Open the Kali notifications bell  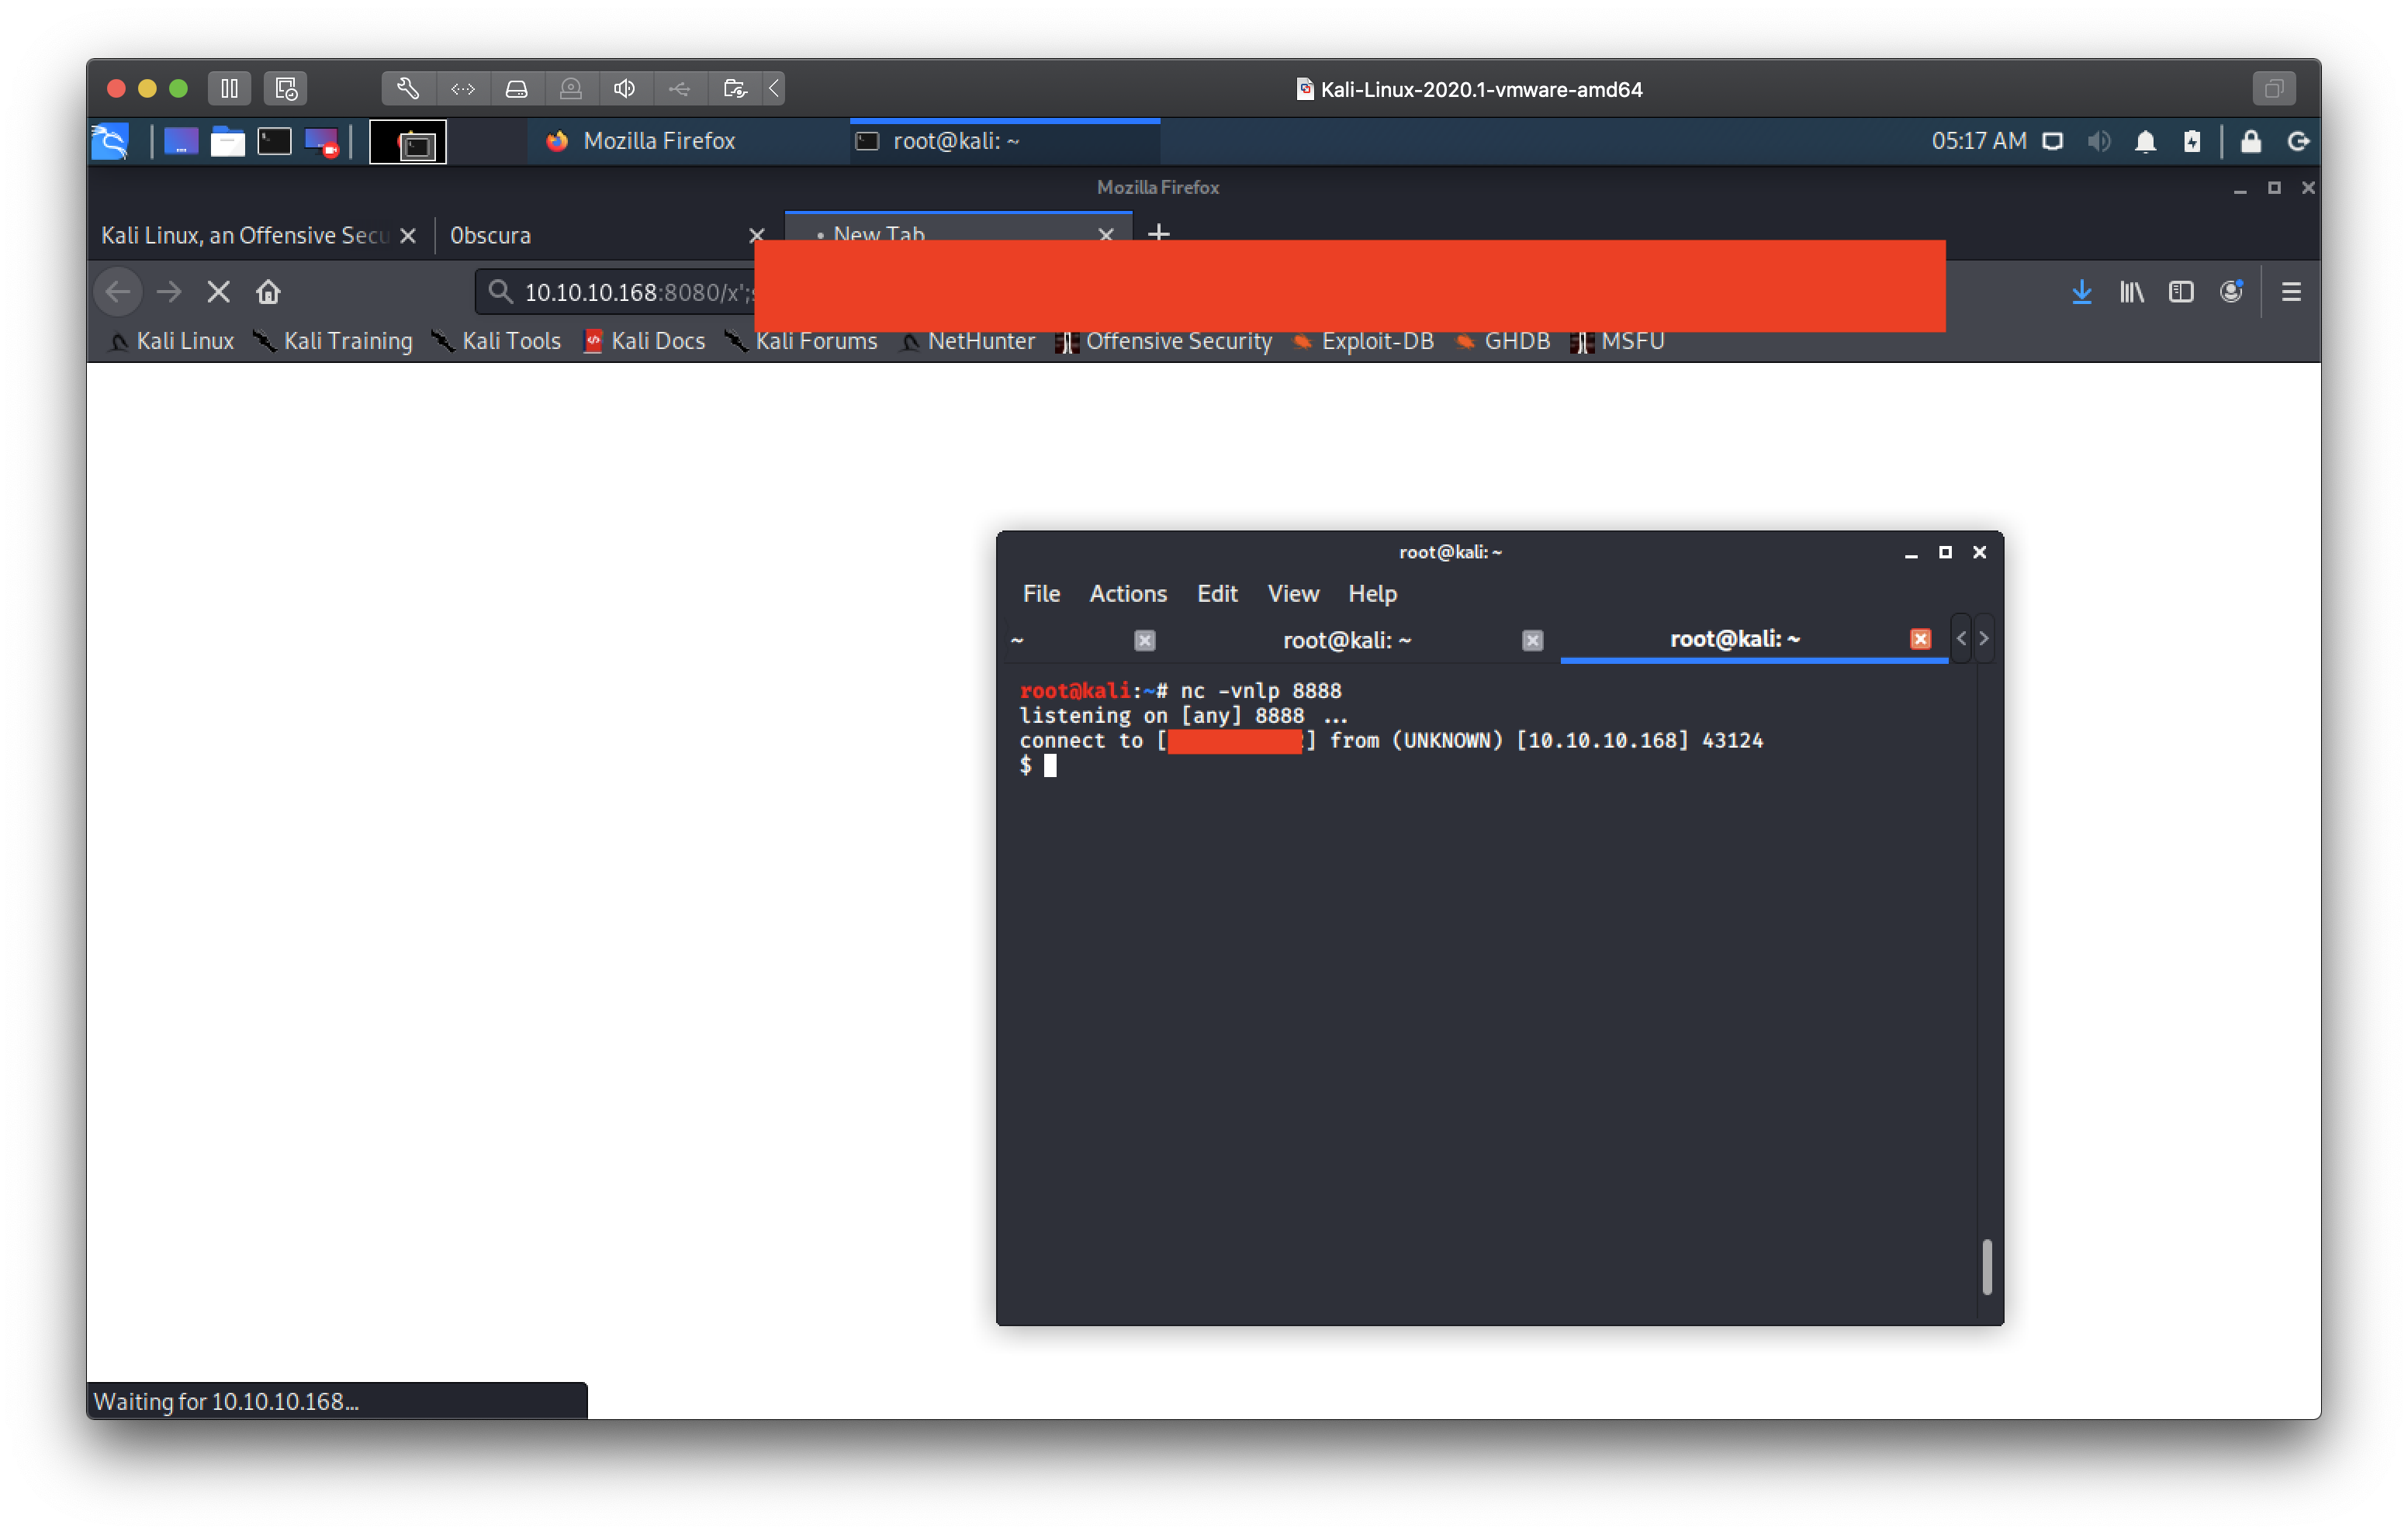click(x=2145, y=141)
